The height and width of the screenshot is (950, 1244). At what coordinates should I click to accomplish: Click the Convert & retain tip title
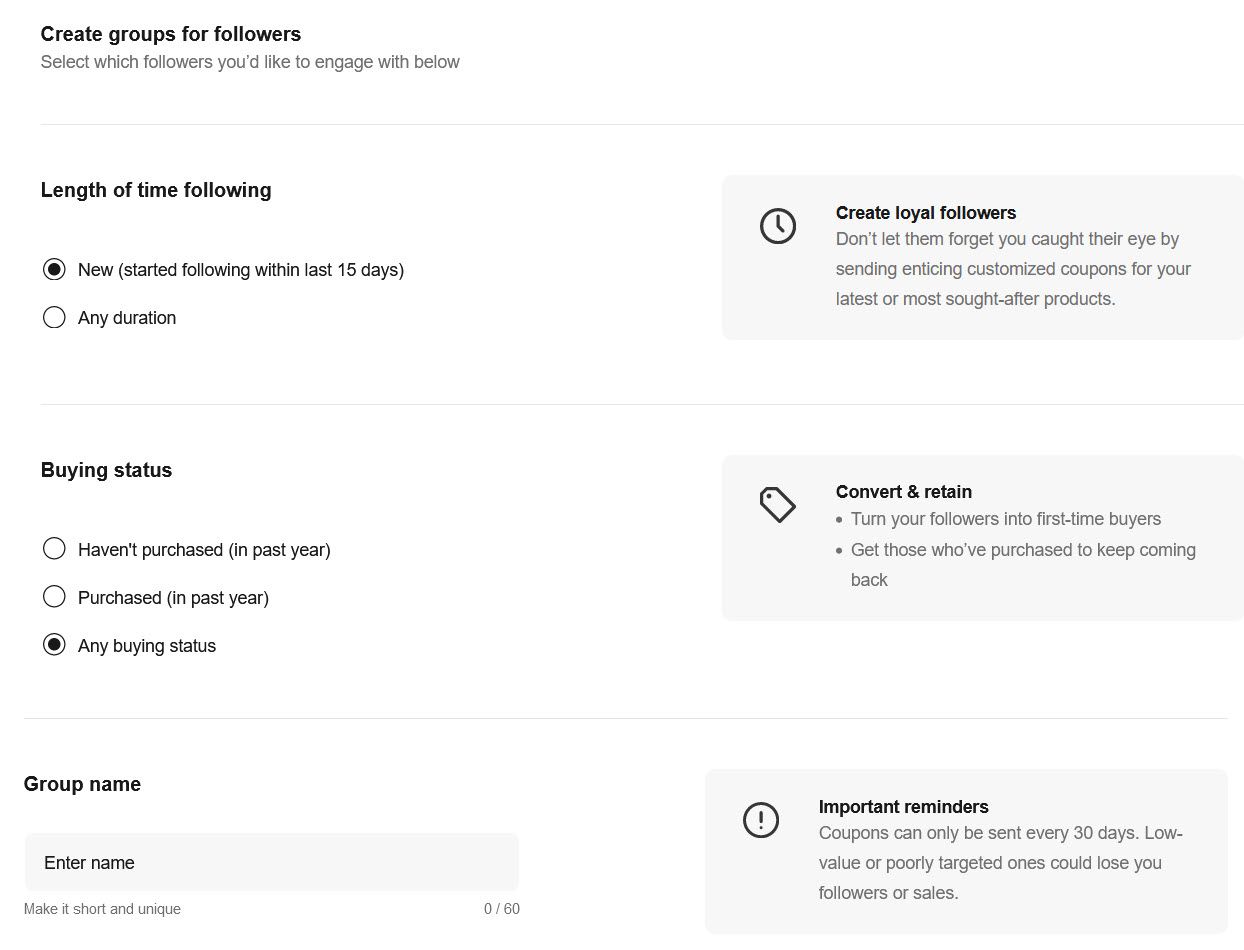click(x=903, y=492)
